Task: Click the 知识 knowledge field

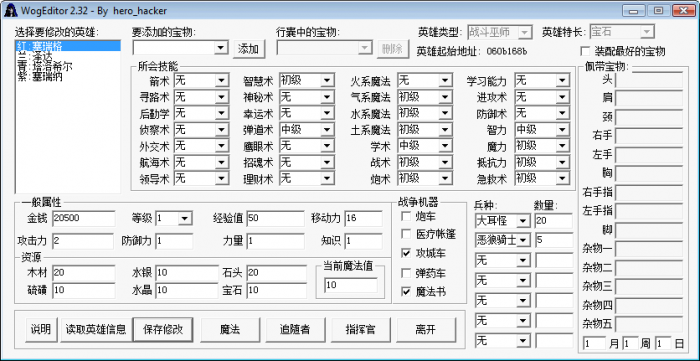Action: 363,241
